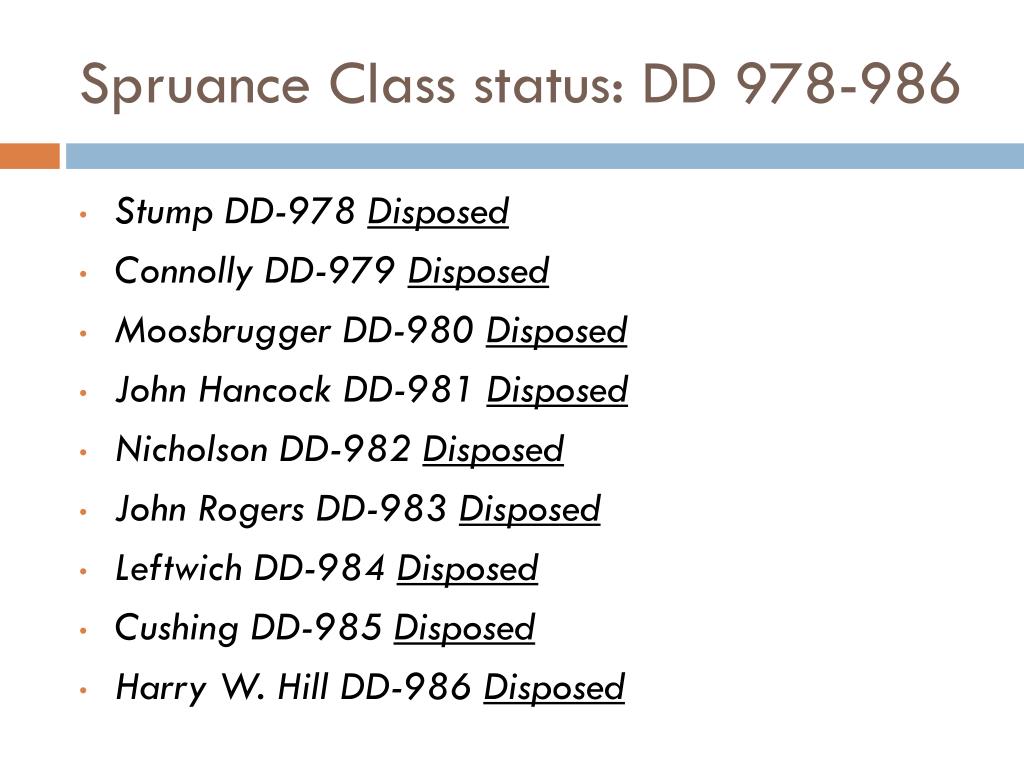Select the Disposed link for Nicholson DD-982

[x=493, y=450]
